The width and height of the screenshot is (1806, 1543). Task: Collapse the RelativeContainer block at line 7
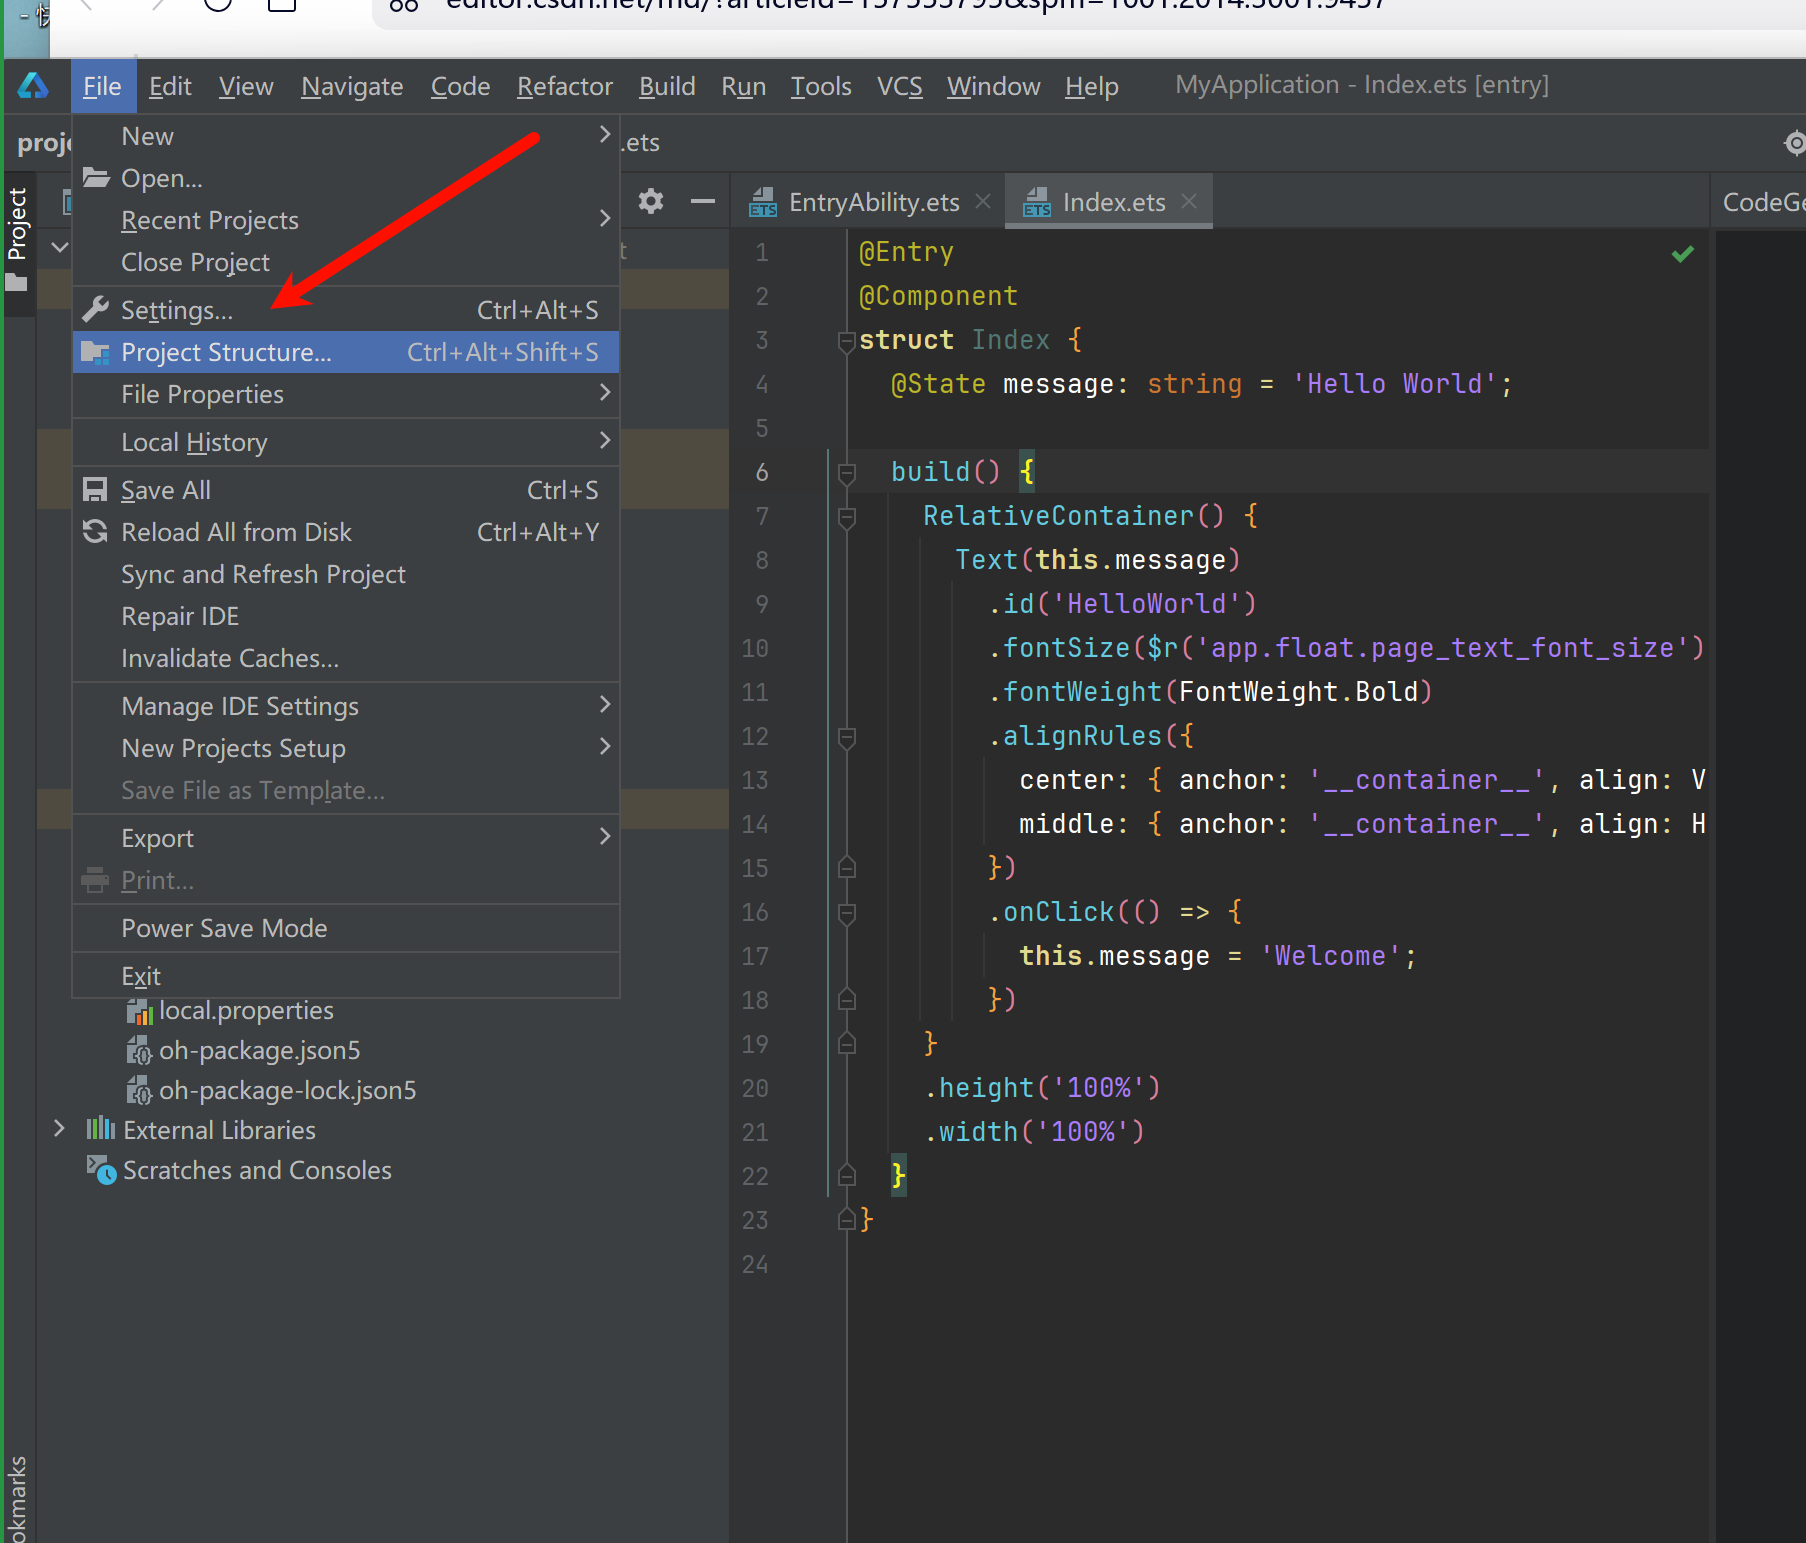coord(846,517)
